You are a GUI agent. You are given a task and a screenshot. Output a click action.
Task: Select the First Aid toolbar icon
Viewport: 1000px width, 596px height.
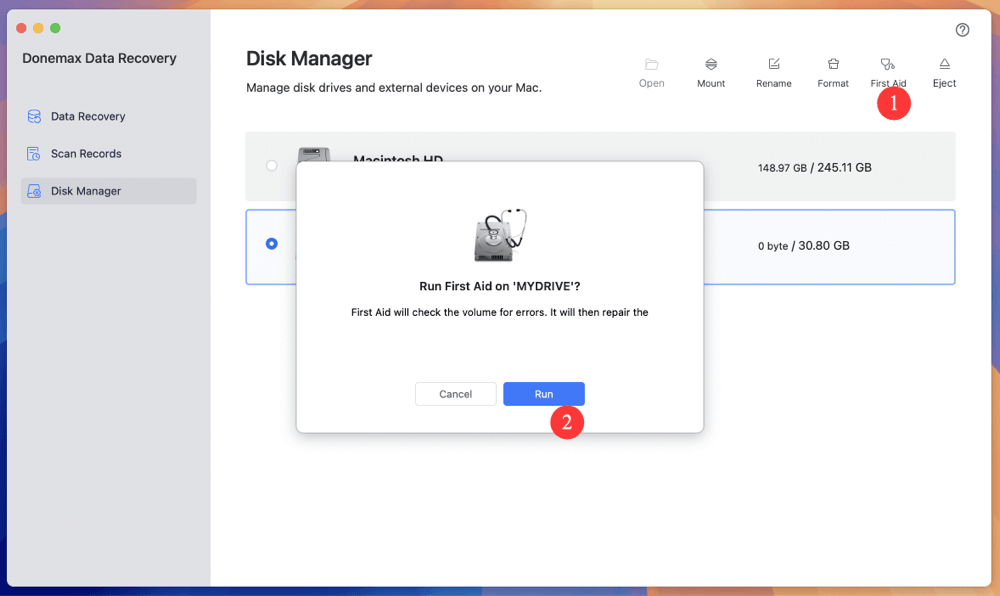tap(889, 70)
